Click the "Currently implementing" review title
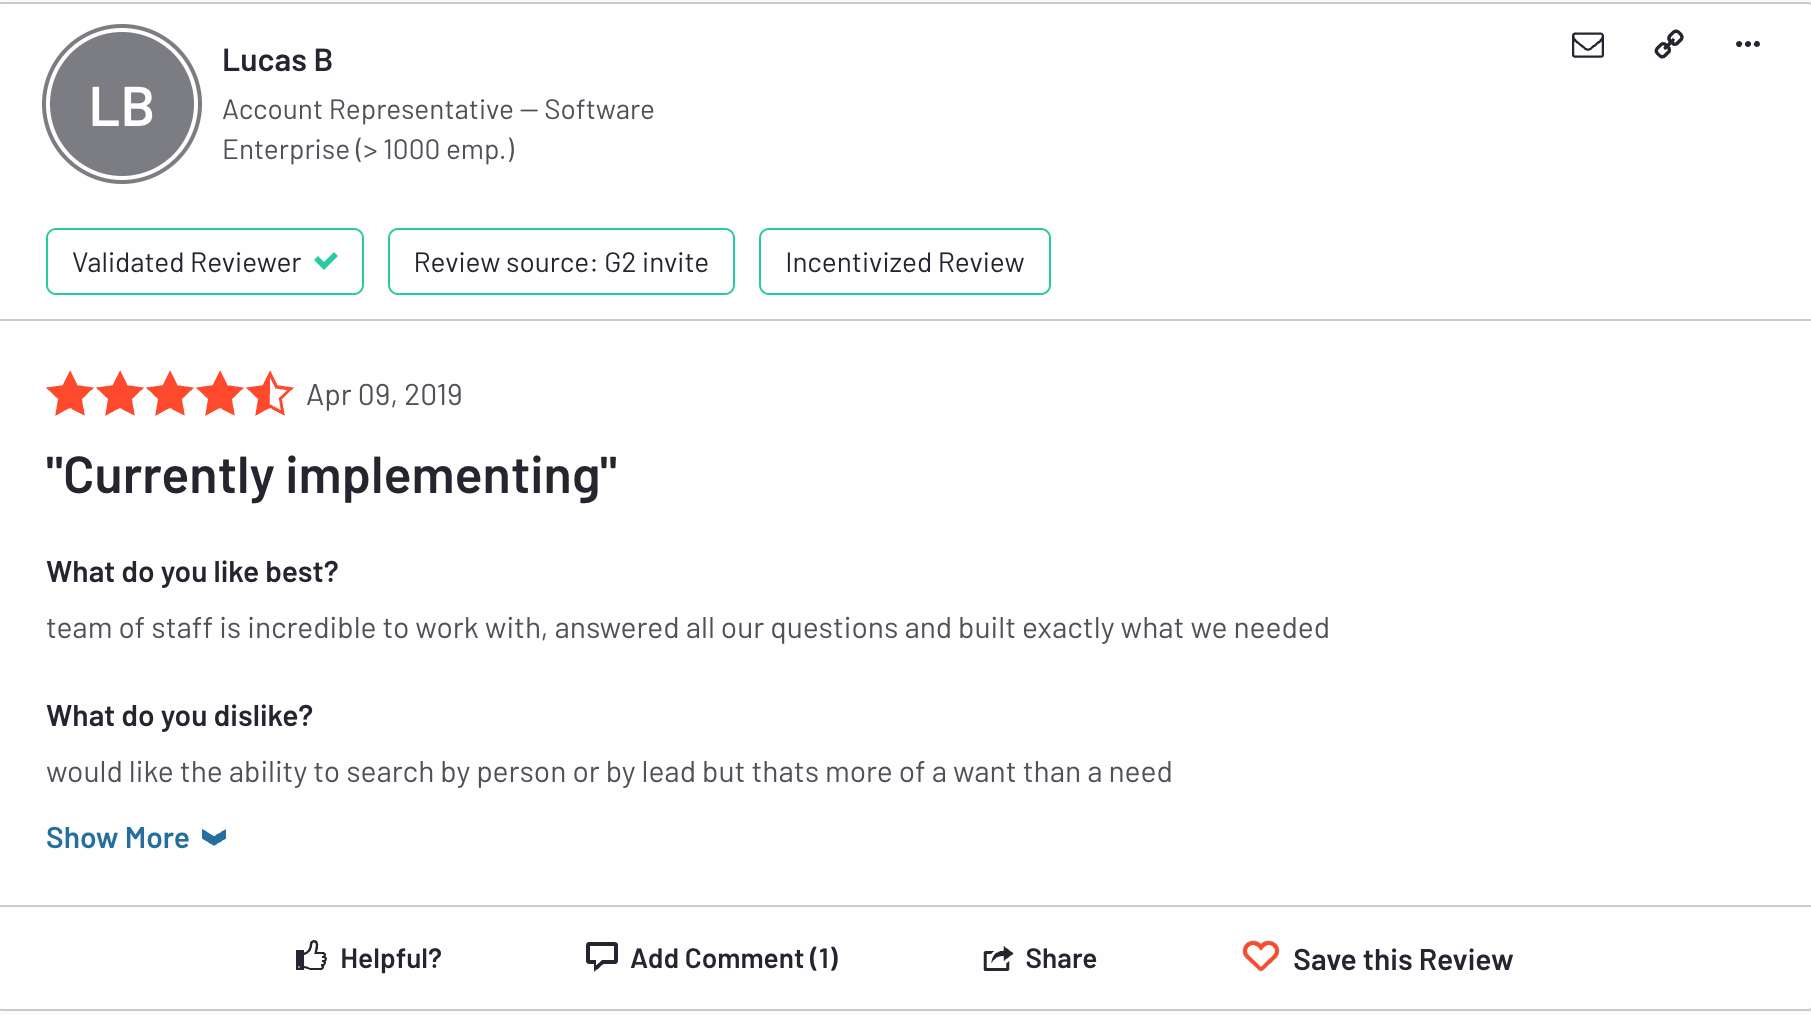The image size is (1811, 1015). (331, 476)
